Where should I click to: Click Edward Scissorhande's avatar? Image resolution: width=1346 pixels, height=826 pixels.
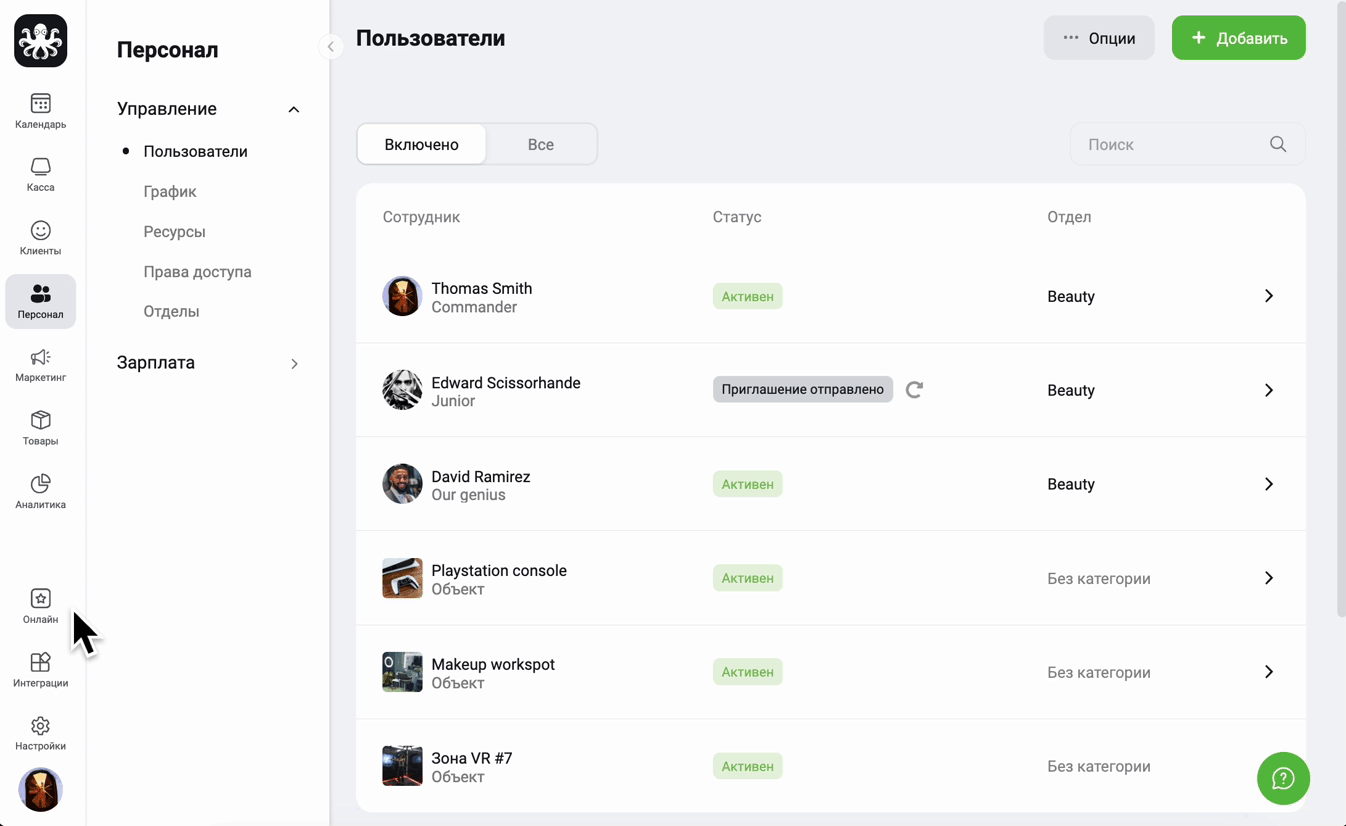click(402, 390)
